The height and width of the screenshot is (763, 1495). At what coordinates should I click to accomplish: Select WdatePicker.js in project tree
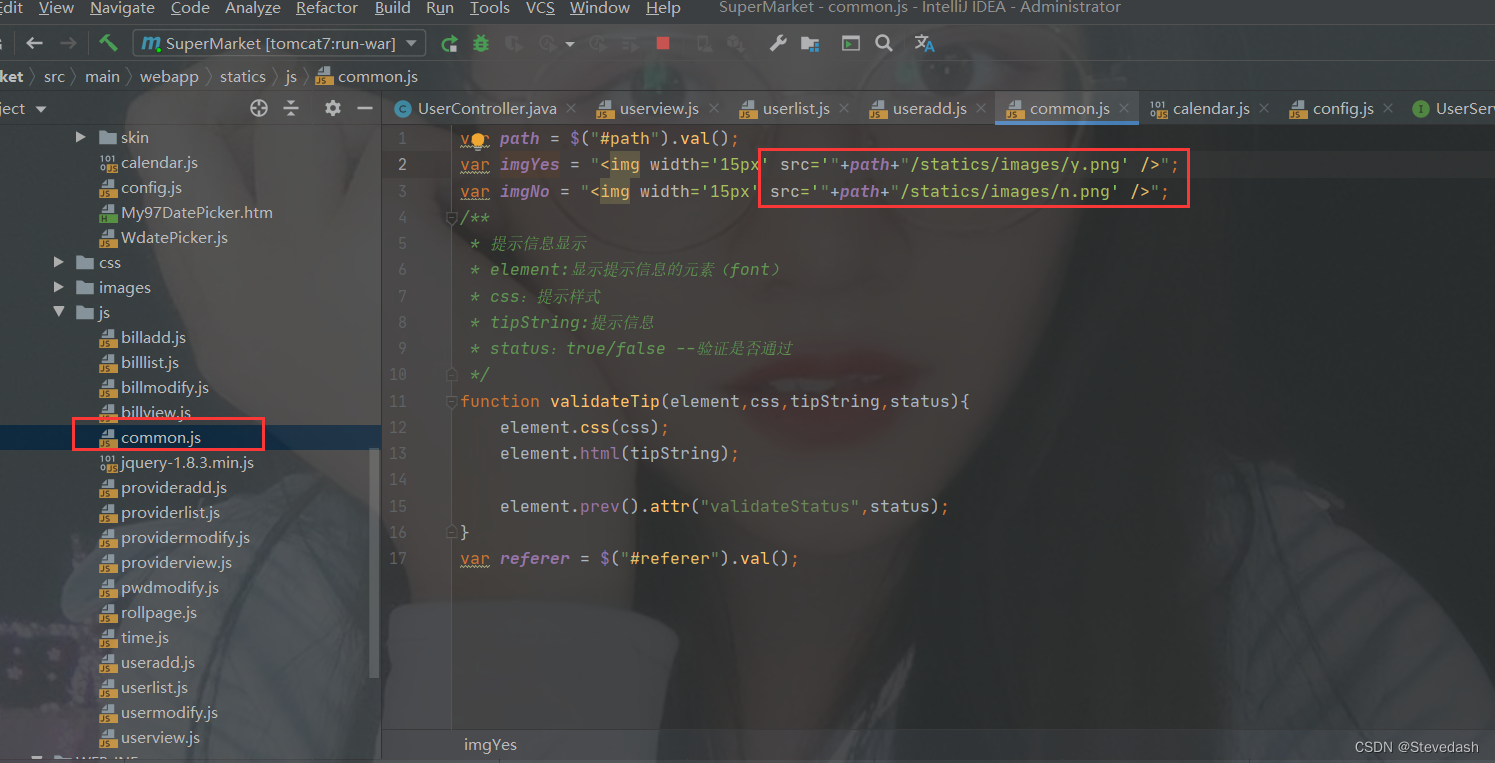point(174,238)
